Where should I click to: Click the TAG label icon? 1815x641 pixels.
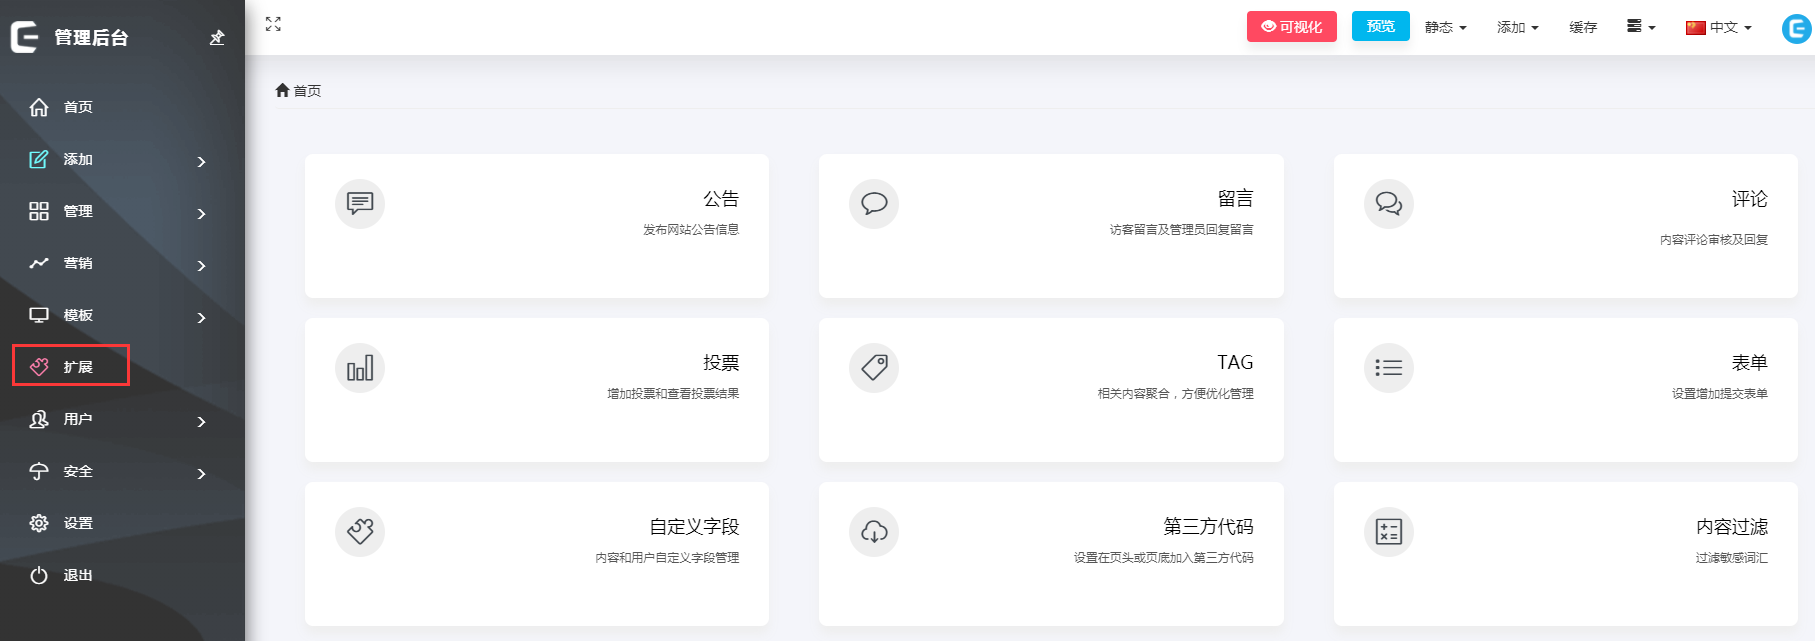(874, 368)
